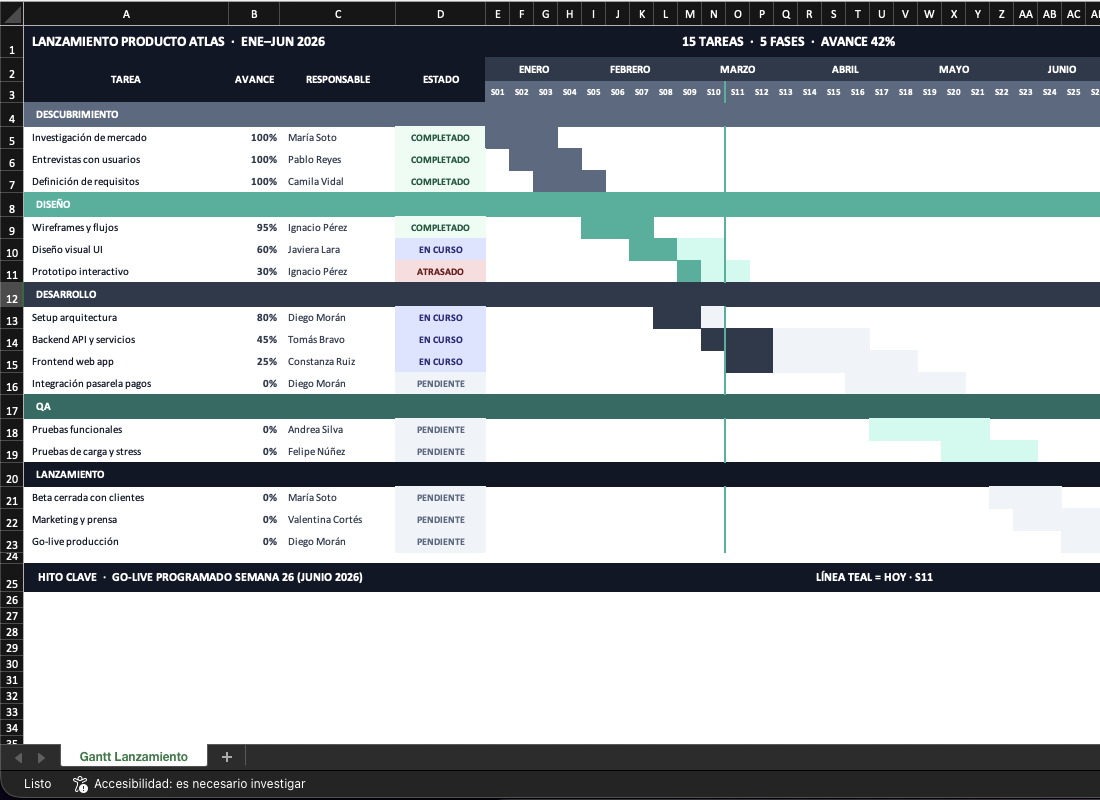Click the RESPONSABLE column heading cell

point(337,79)
